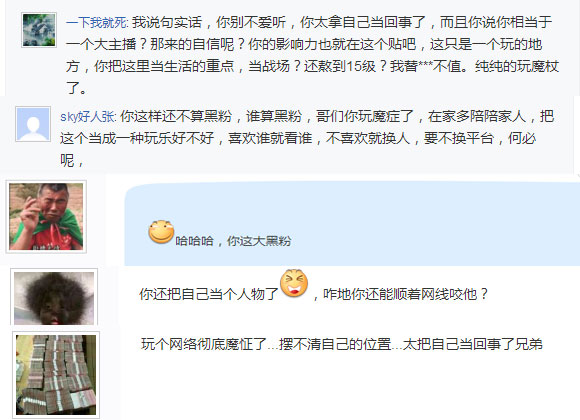The height and width of the screenshot is (420, 580).
Task: Click the phrase 还熬到15级 in first comment
Action: [x=340, y=66]
